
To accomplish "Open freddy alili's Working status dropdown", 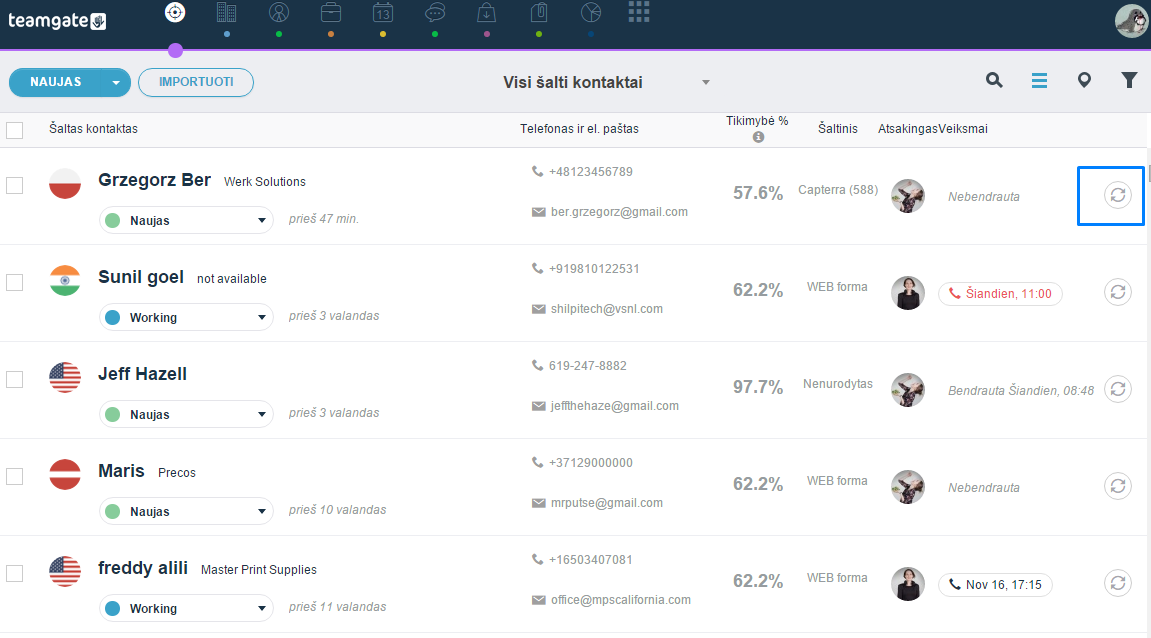I will [x=186, y=608].
